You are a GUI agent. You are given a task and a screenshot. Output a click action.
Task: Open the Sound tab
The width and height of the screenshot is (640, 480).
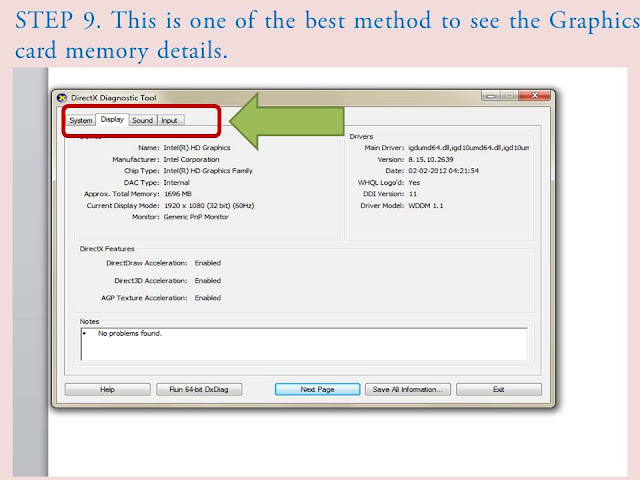[x=142, y=120]
